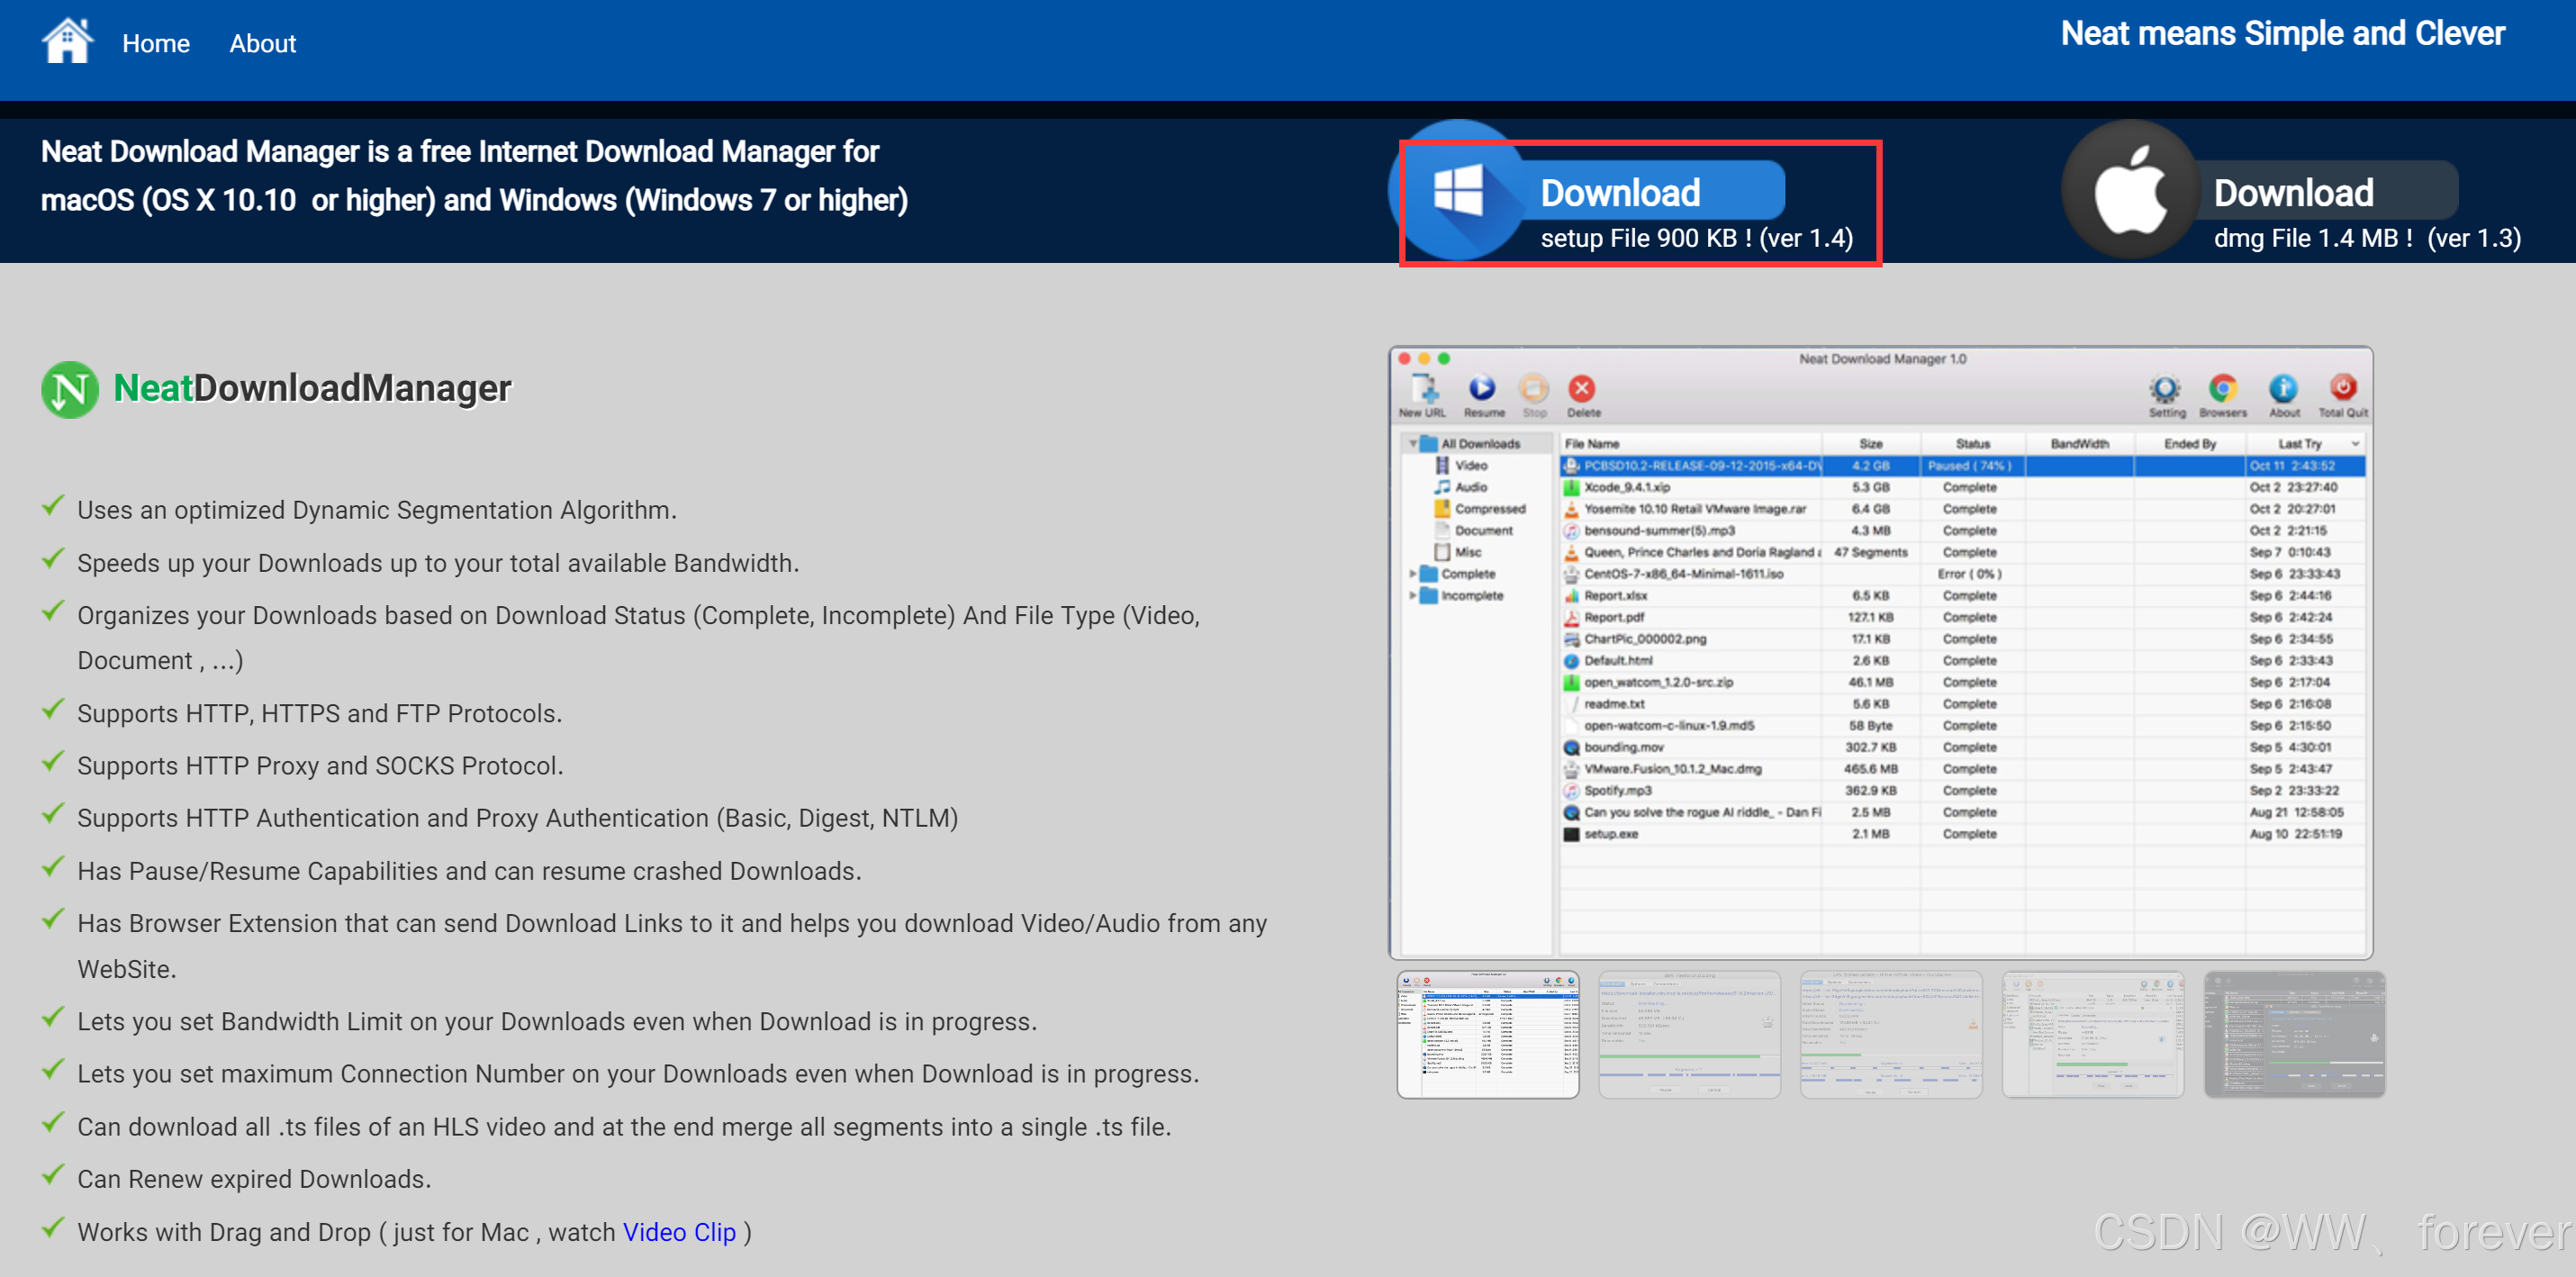Click the red Delete icon

point(1582,389)
